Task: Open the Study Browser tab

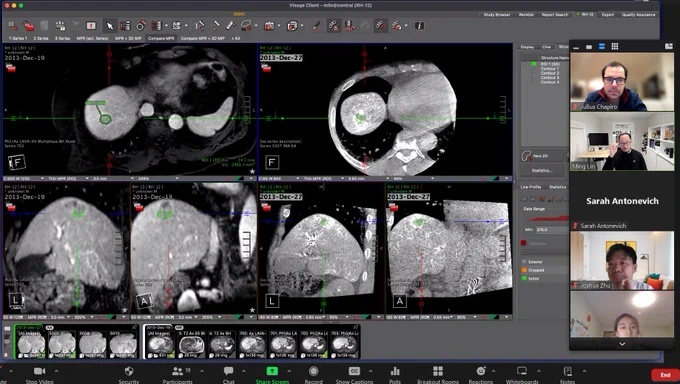Action: click(497, 15)
